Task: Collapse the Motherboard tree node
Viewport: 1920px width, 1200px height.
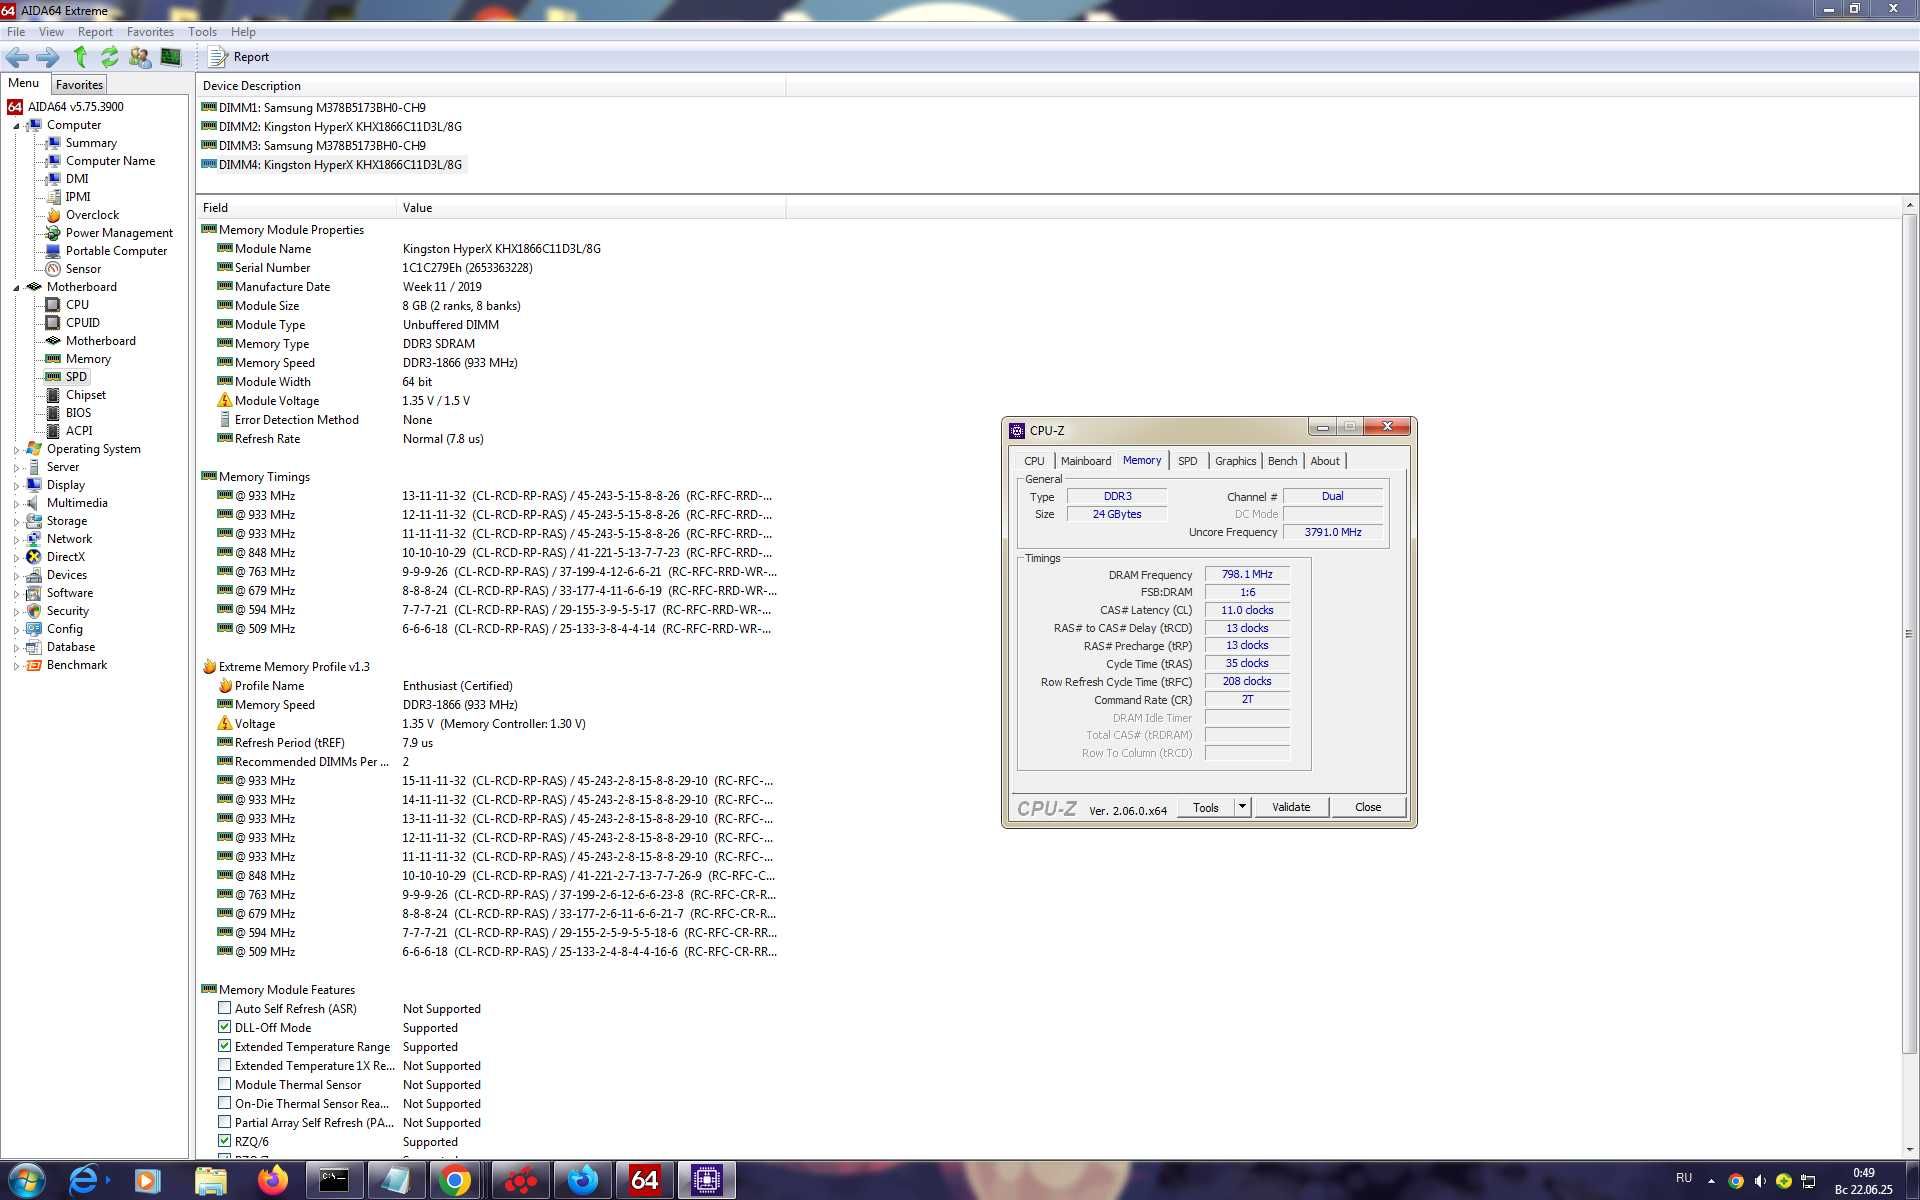Action: 16,288
